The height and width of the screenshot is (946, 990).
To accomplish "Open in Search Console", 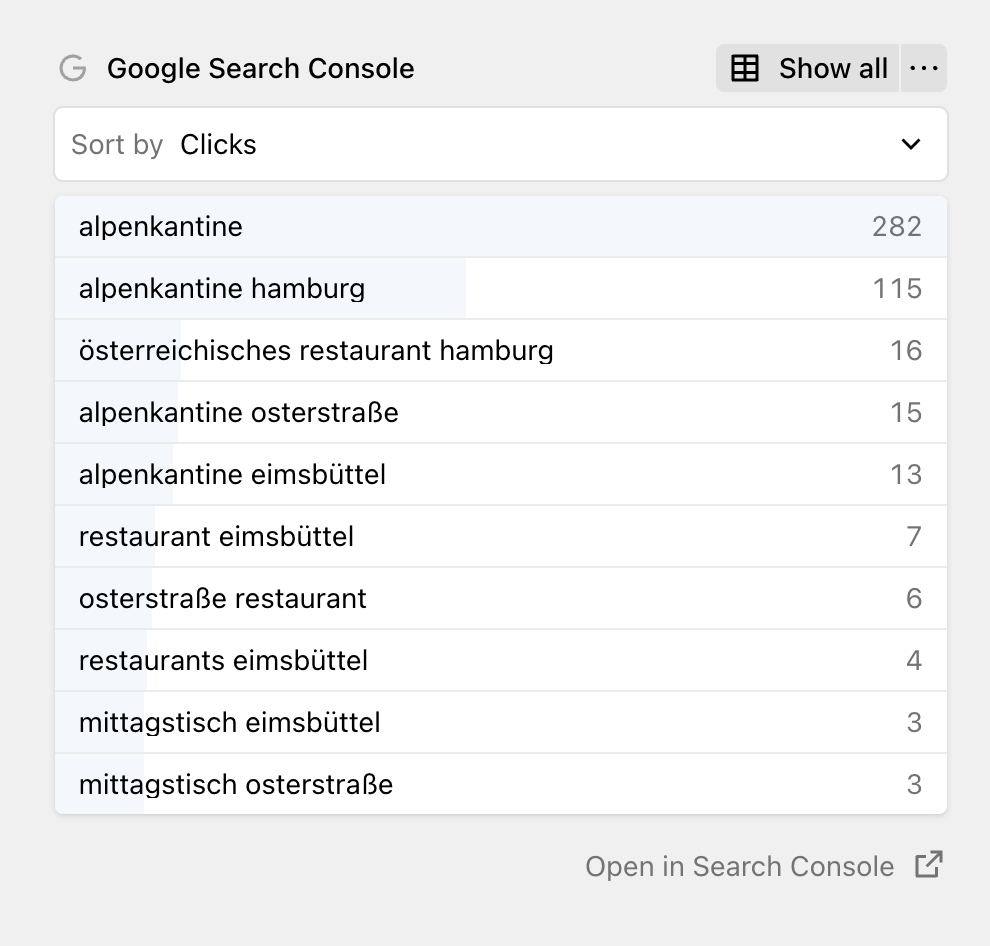I will tap(739, 866).
